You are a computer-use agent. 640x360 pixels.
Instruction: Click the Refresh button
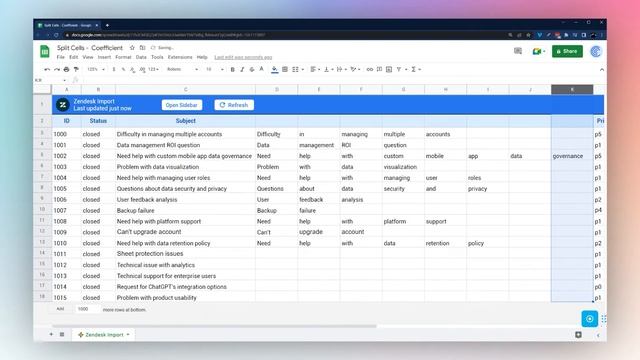(234, 105)
